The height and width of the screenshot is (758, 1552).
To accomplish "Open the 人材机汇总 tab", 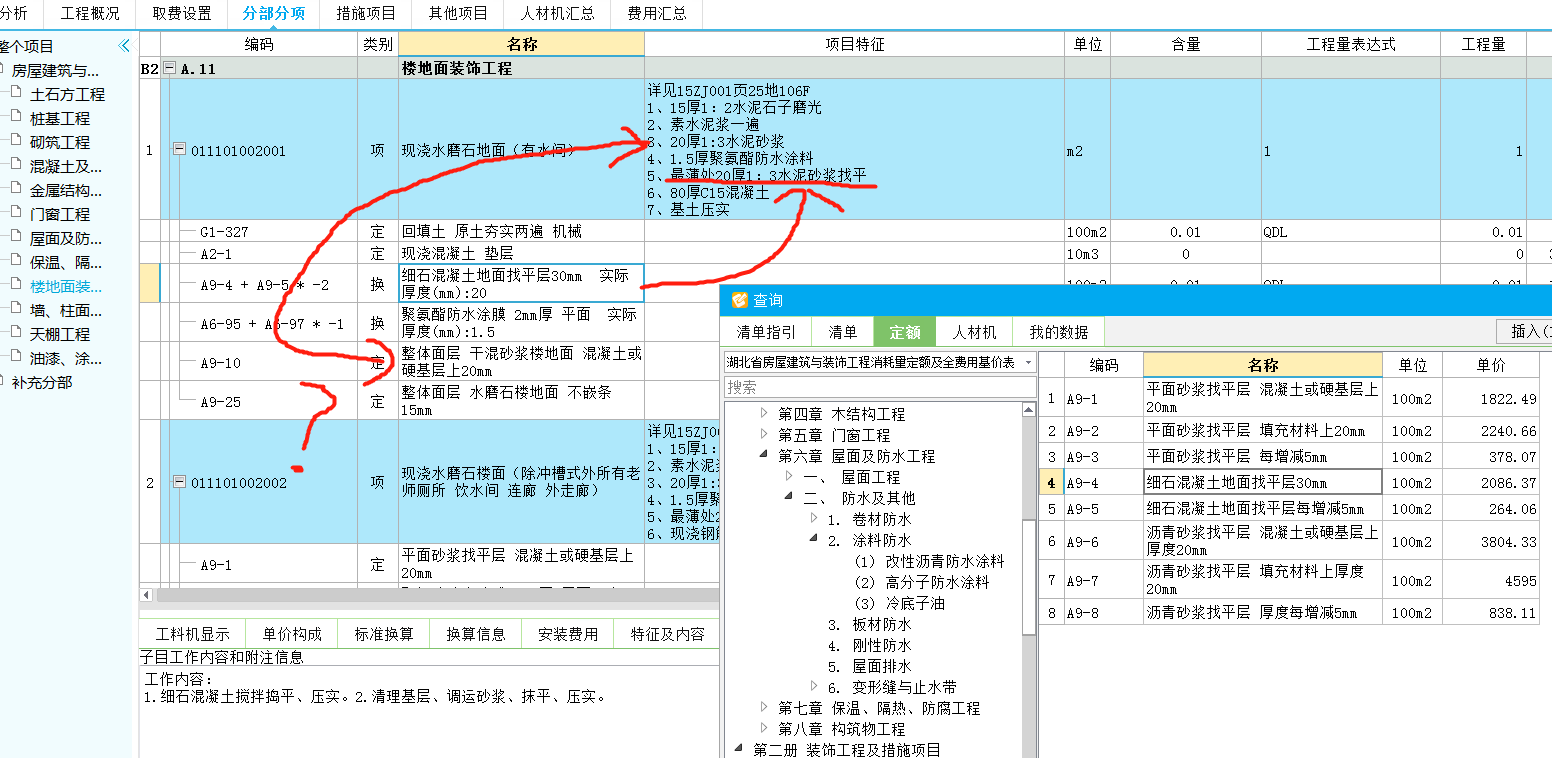I will point(557,14).
